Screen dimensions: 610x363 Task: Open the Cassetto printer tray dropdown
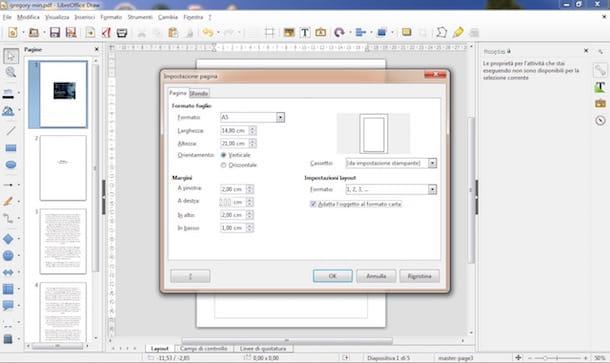coord(432,163)
